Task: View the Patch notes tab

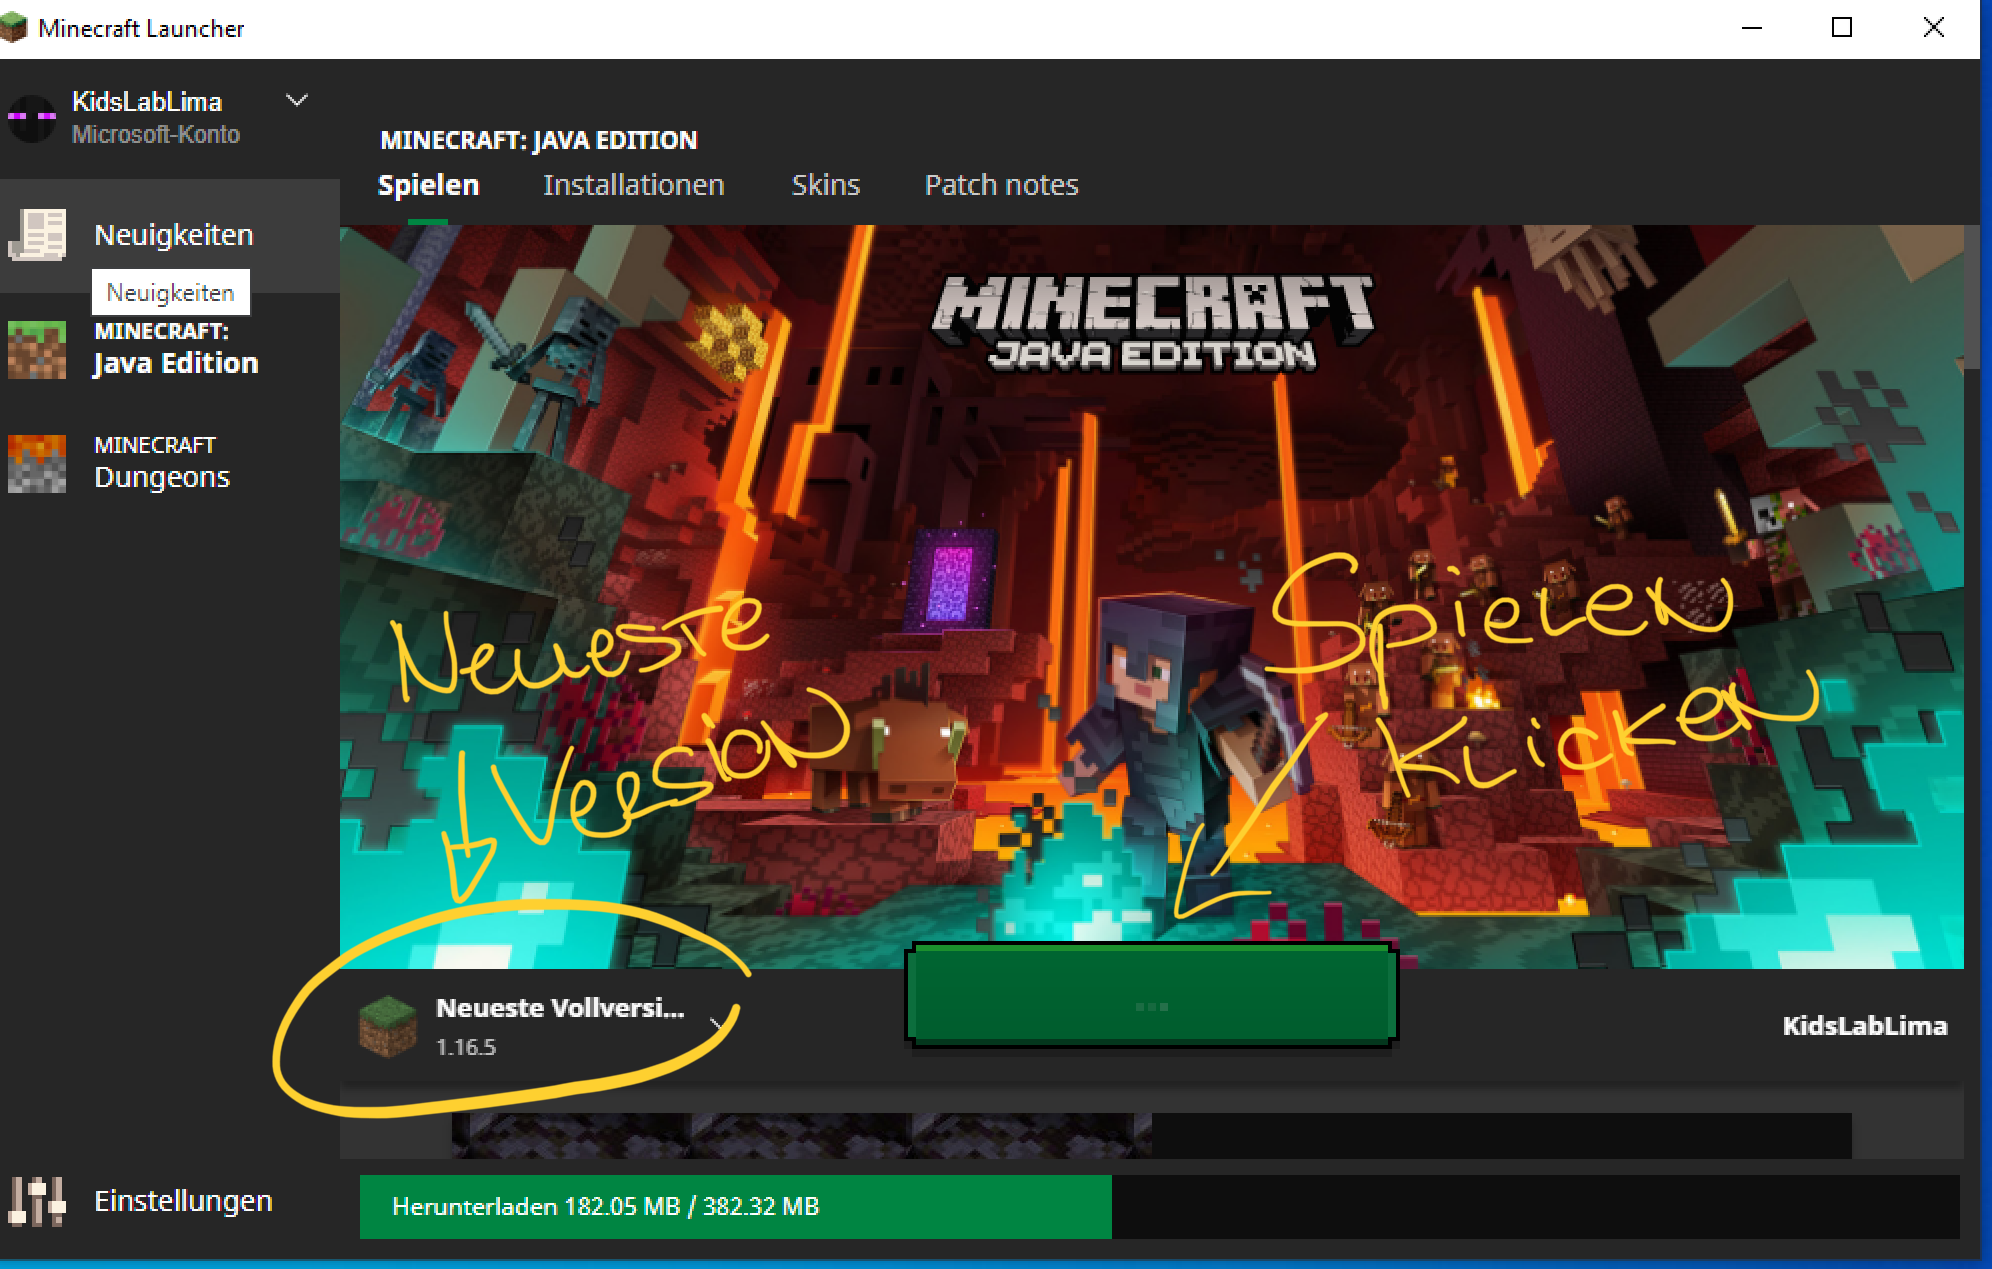Action: click(1001, 185)
